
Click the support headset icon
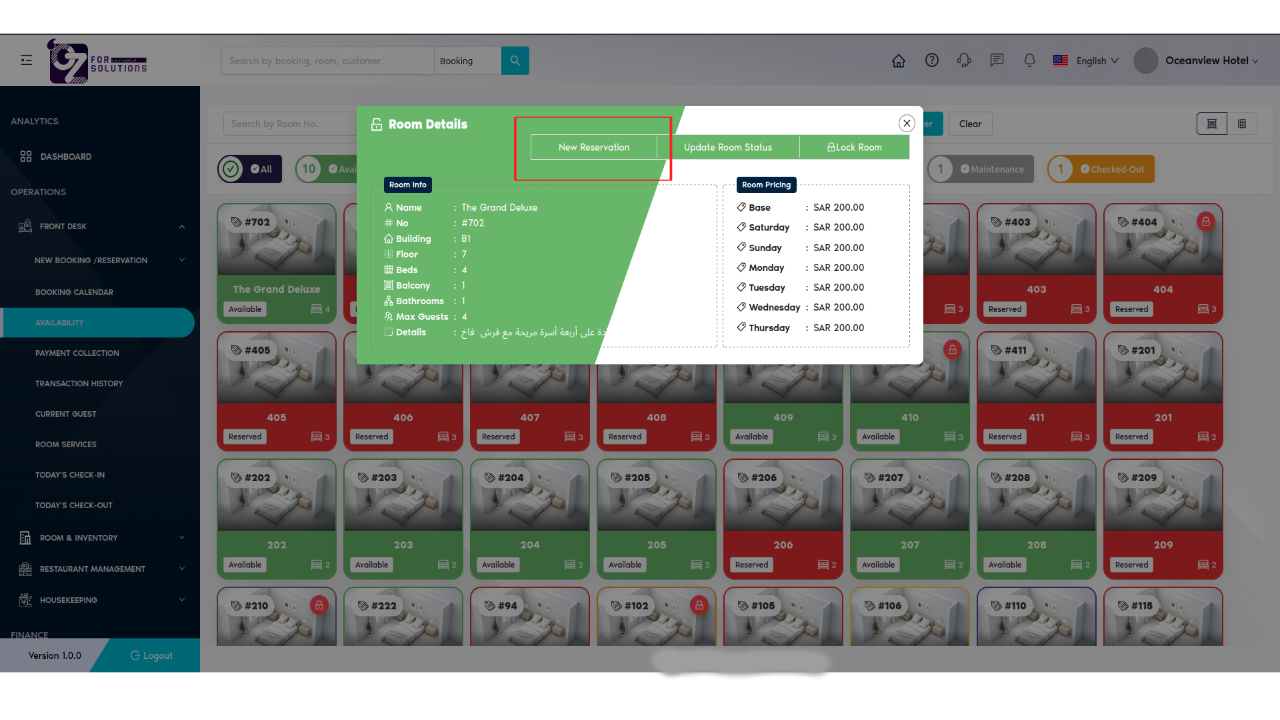[964, 61]
